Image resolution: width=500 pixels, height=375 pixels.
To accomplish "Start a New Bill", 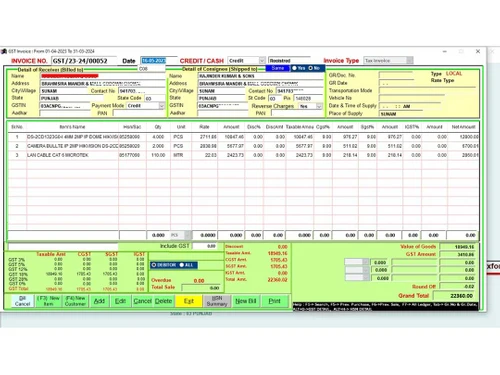I will [x=246, y=301].
